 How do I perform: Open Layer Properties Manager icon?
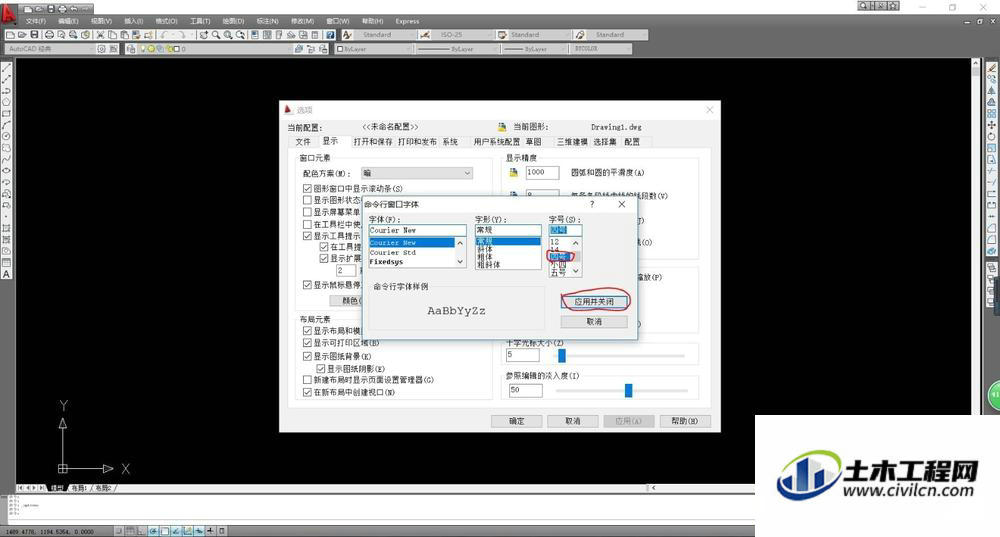[131, 48]
